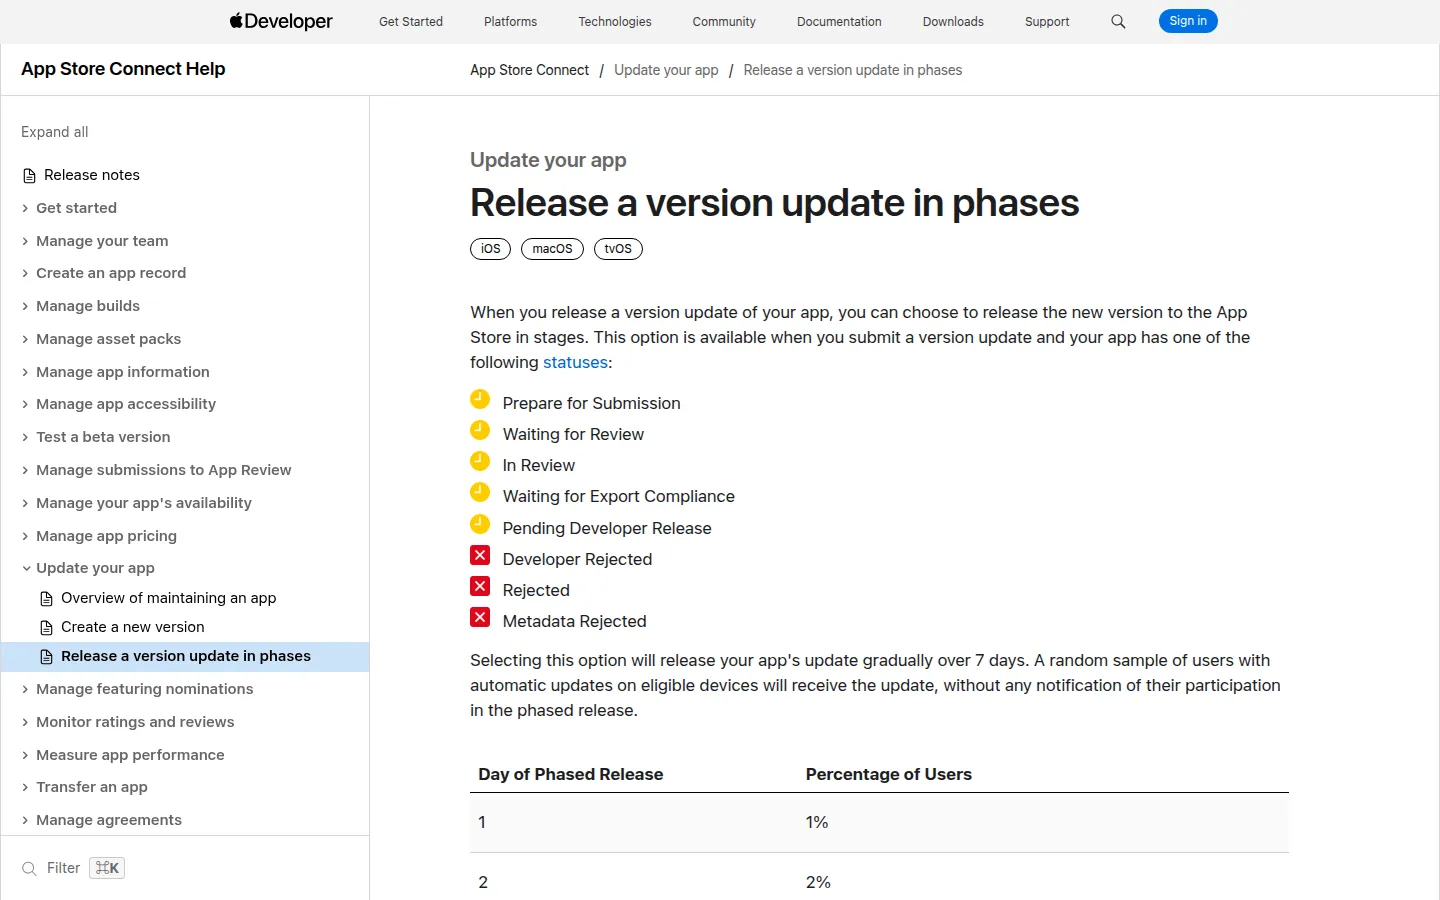Click Release a version update in phases breadcrumb
This screenshot has width=1440, height=900.
click(x=853, y=70)
